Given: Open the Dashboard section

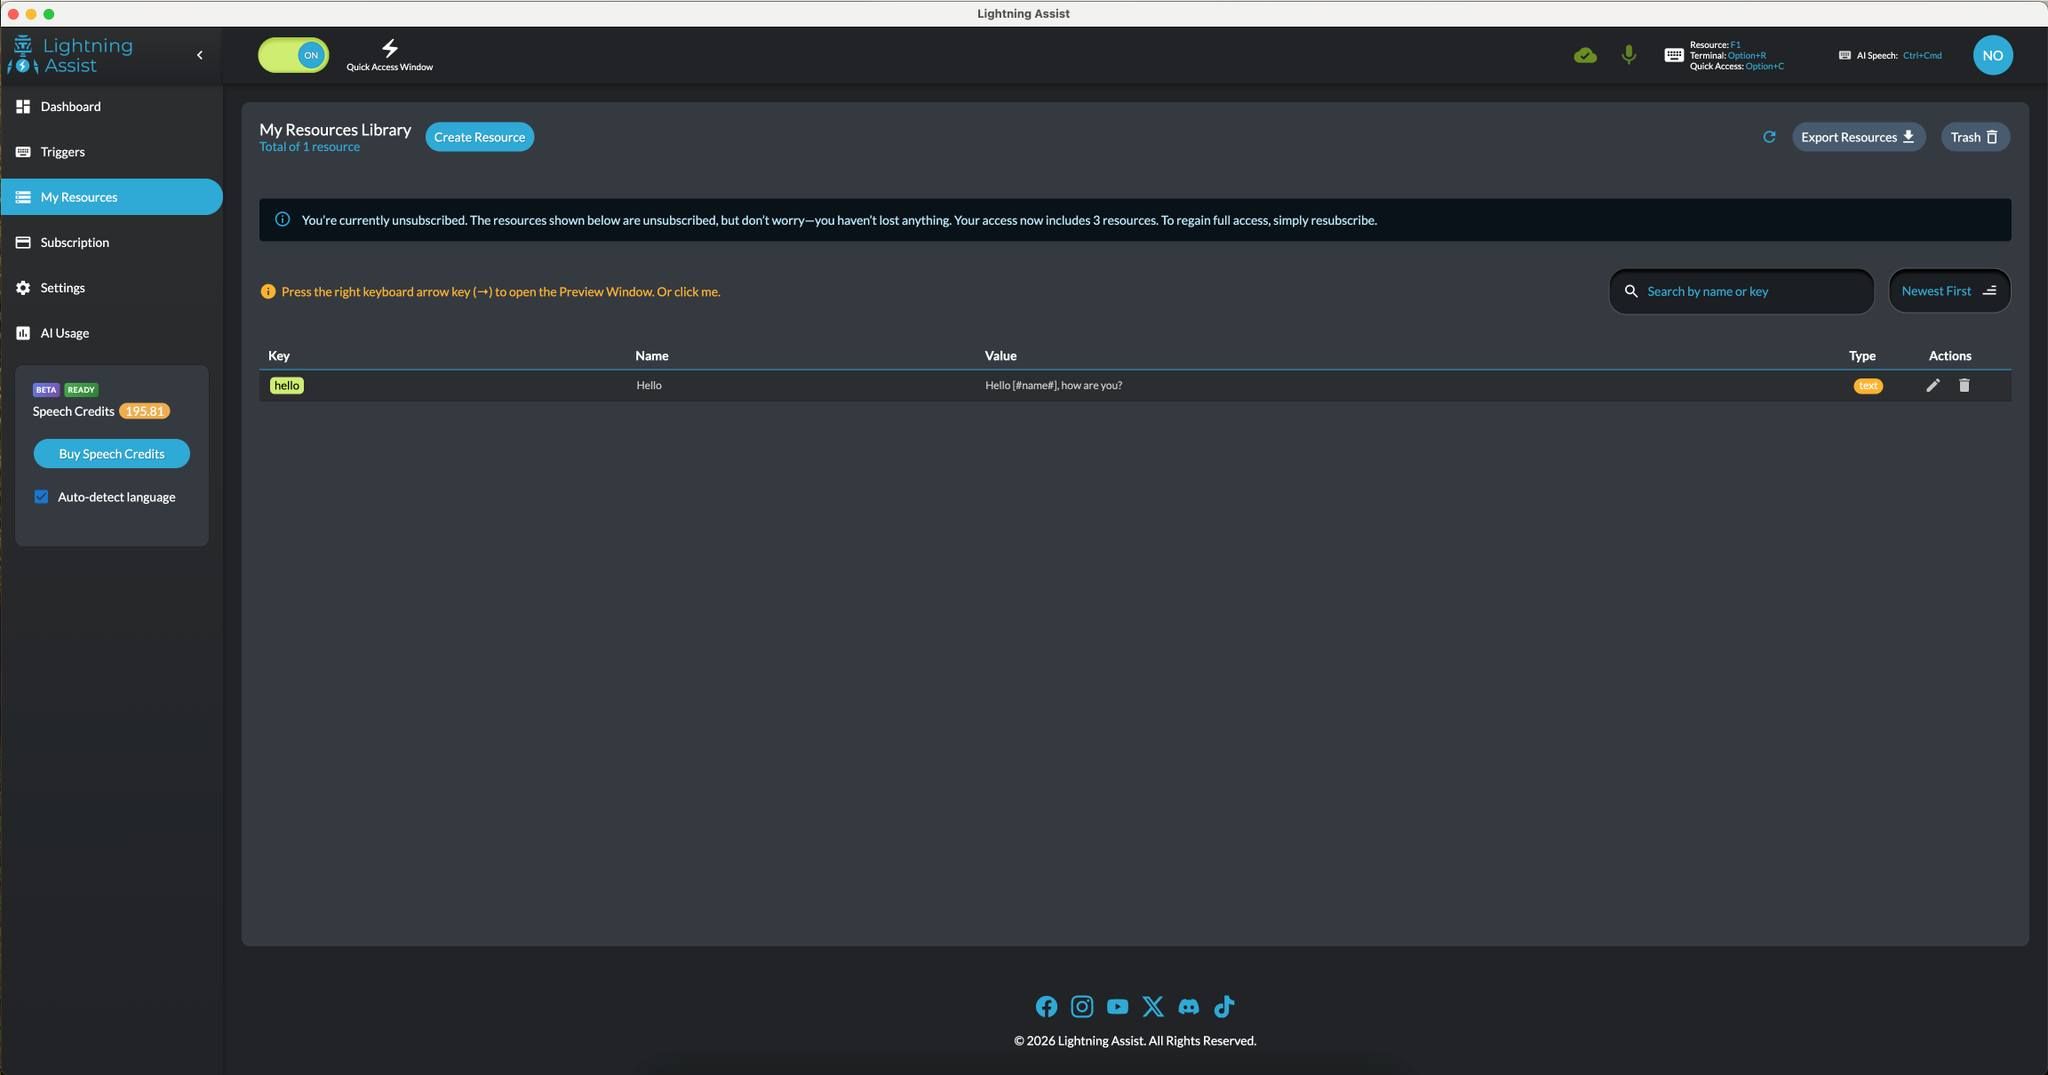Looking at the screenshot, I should click(71, 106).
